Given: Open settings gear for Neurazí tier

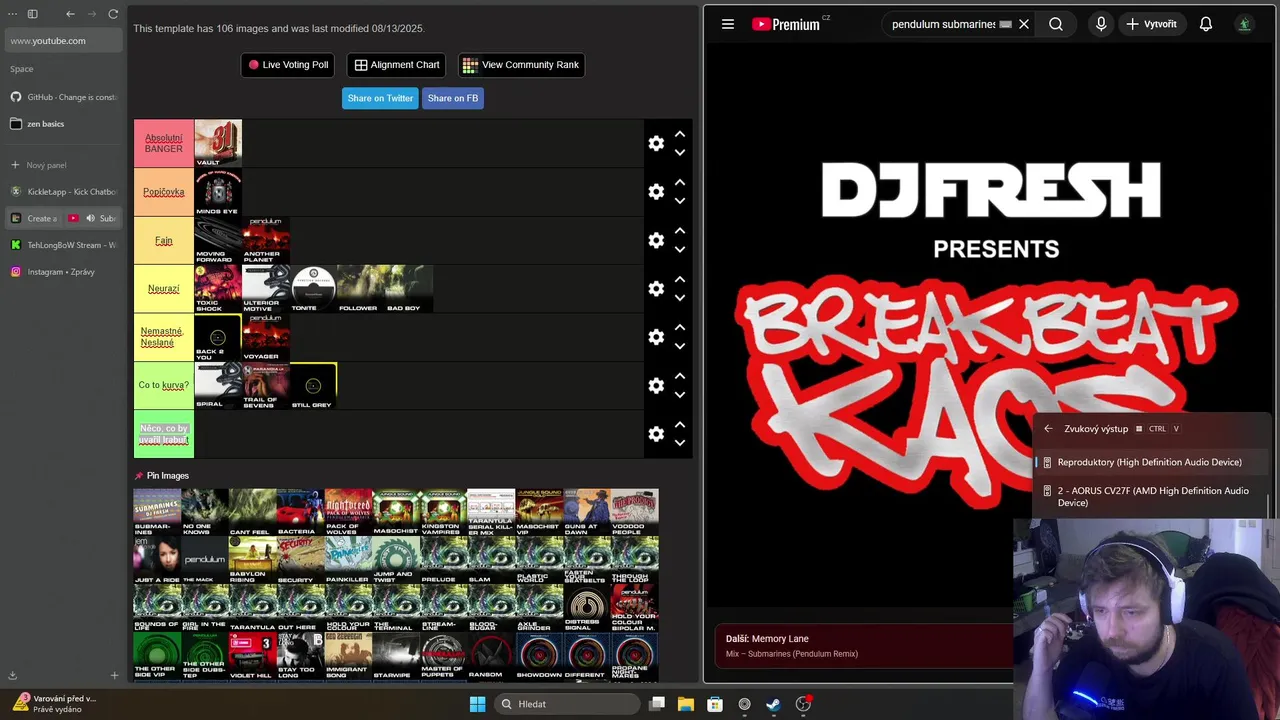Looking at the screenshot, I should 656,288.
